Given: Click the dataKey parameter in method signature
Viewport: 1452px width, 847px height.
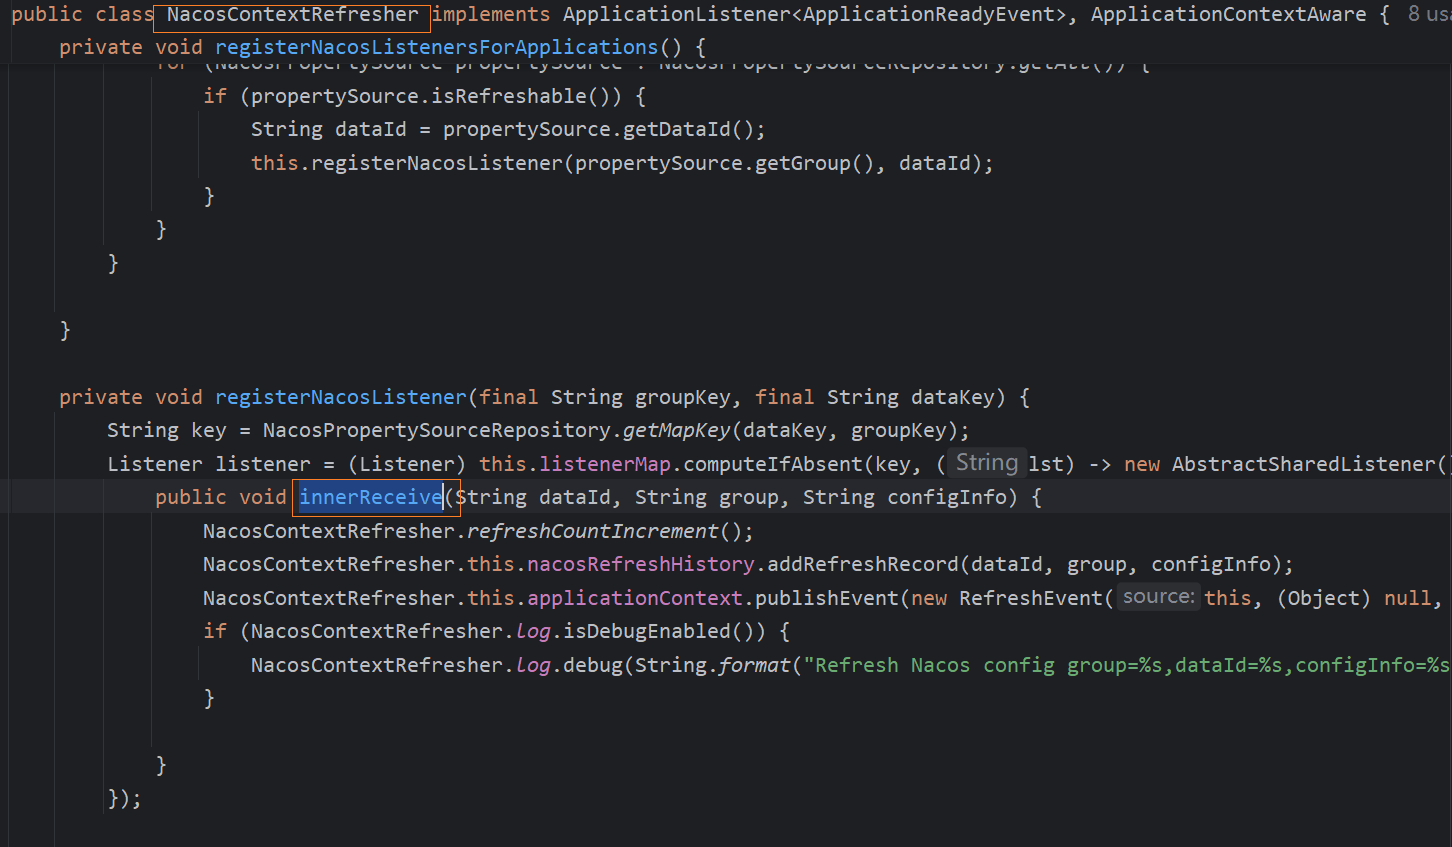Looking at the screenshot, I should (x=953, y=397).
